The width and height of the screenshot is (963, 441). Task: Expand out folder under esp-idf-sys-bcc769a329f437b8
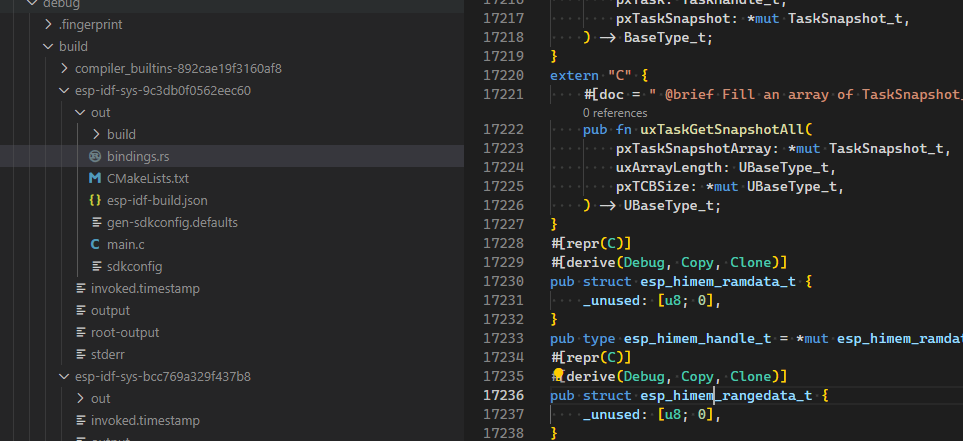coord(80,399)
